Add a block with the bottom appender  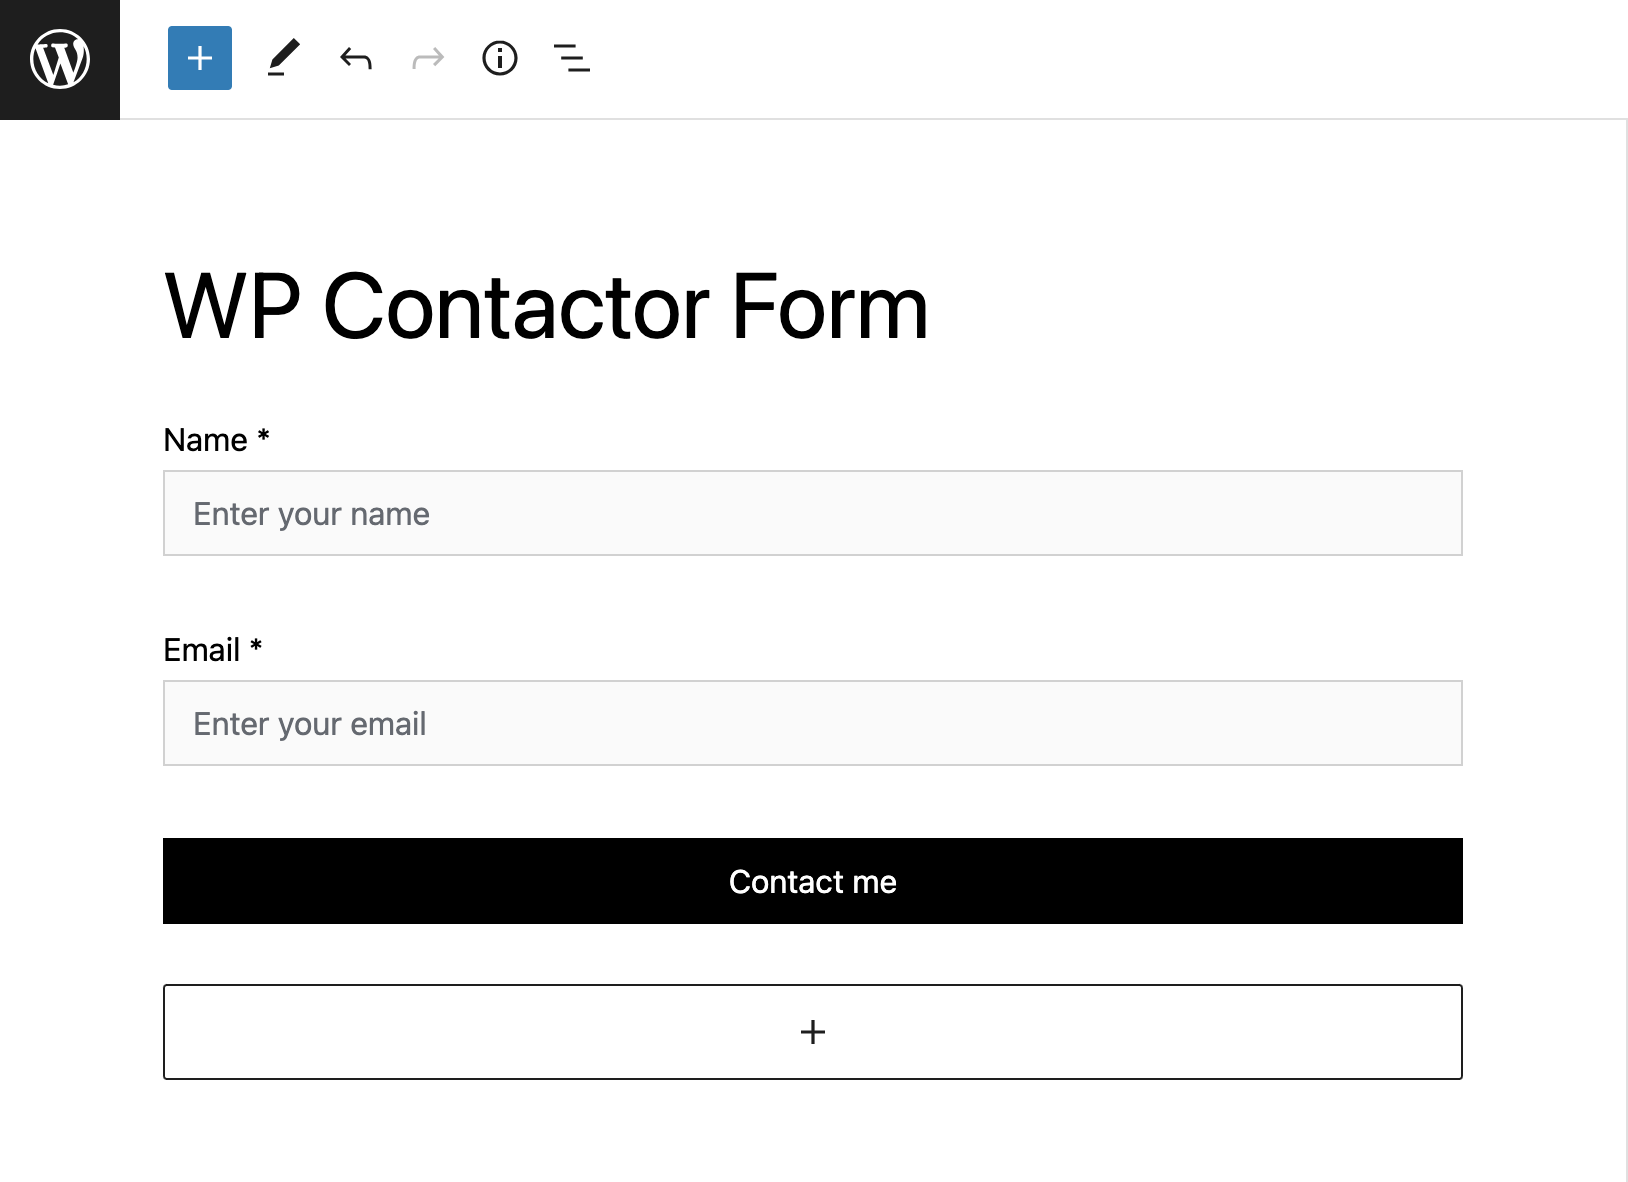(813, 1032)
